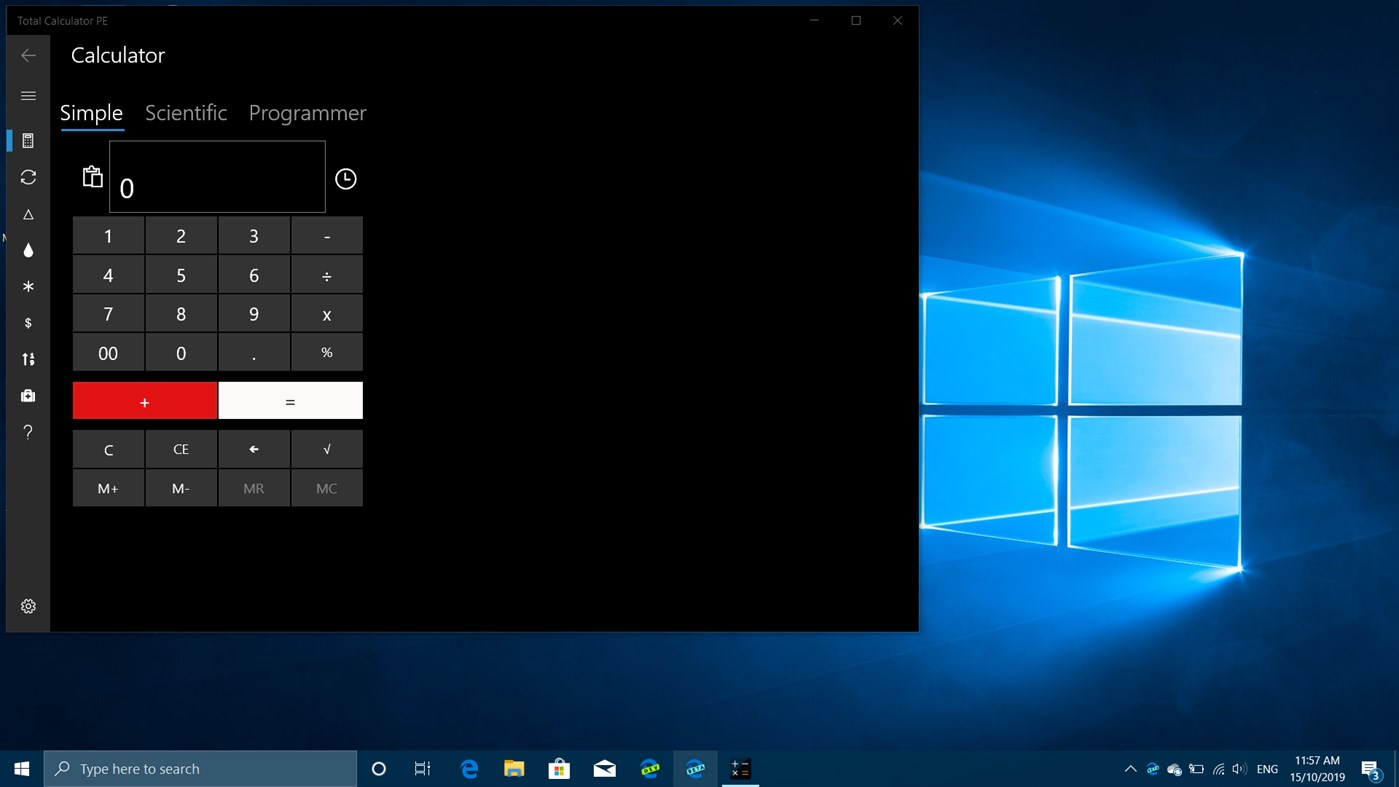Switch to the Programmer tab
This screenshot has width=1399, height=787.
(307, 112)
